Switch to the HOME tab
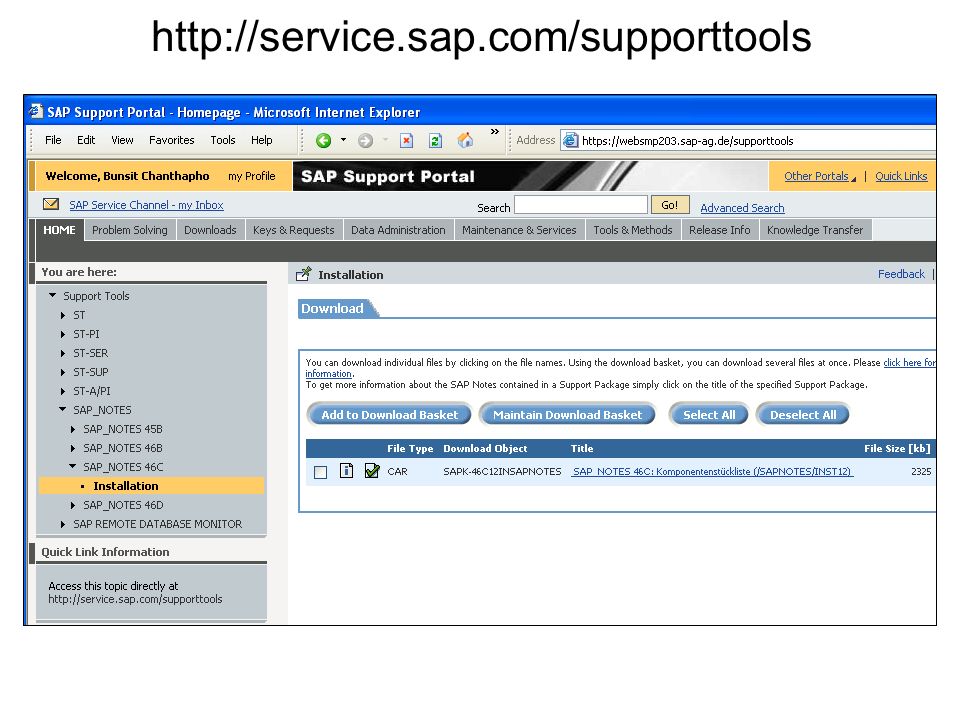The height and width of the screenshot is (720, 960). coord(59,230)
